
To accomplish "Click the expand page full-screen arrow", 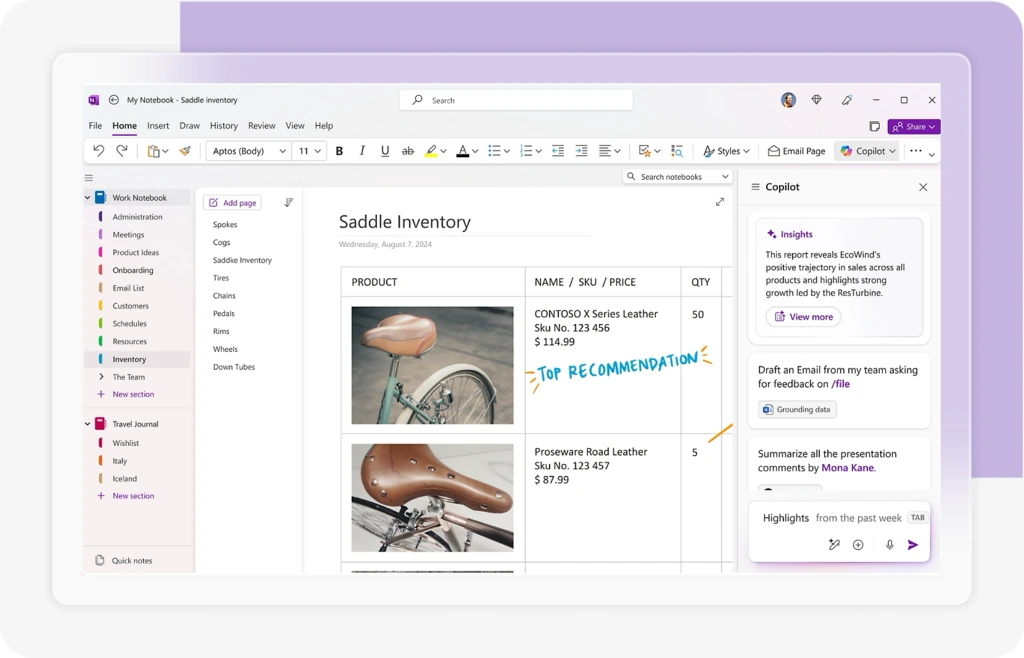I will click(720, 202).
